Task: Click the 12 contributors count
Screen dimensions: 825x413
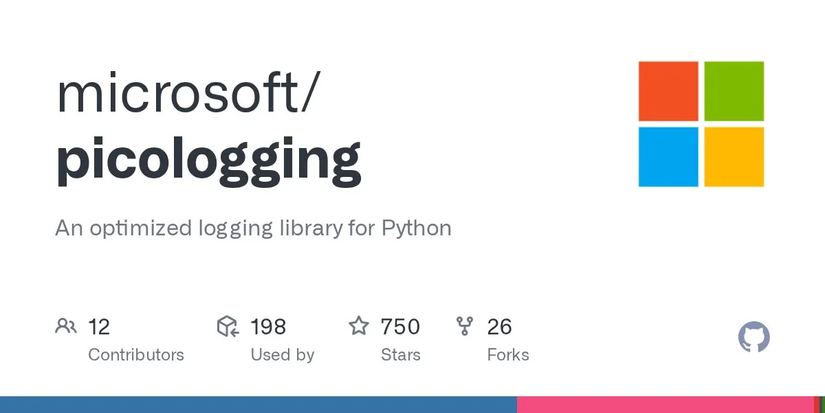Action: (99, 326)
